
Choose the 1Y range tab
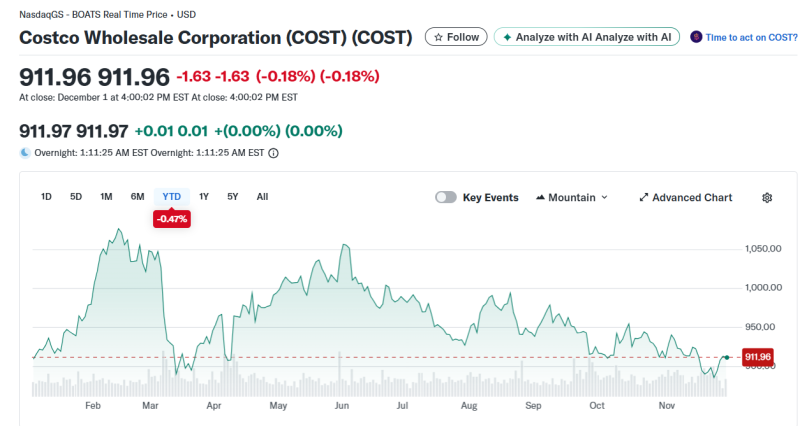tap(204, 197)
